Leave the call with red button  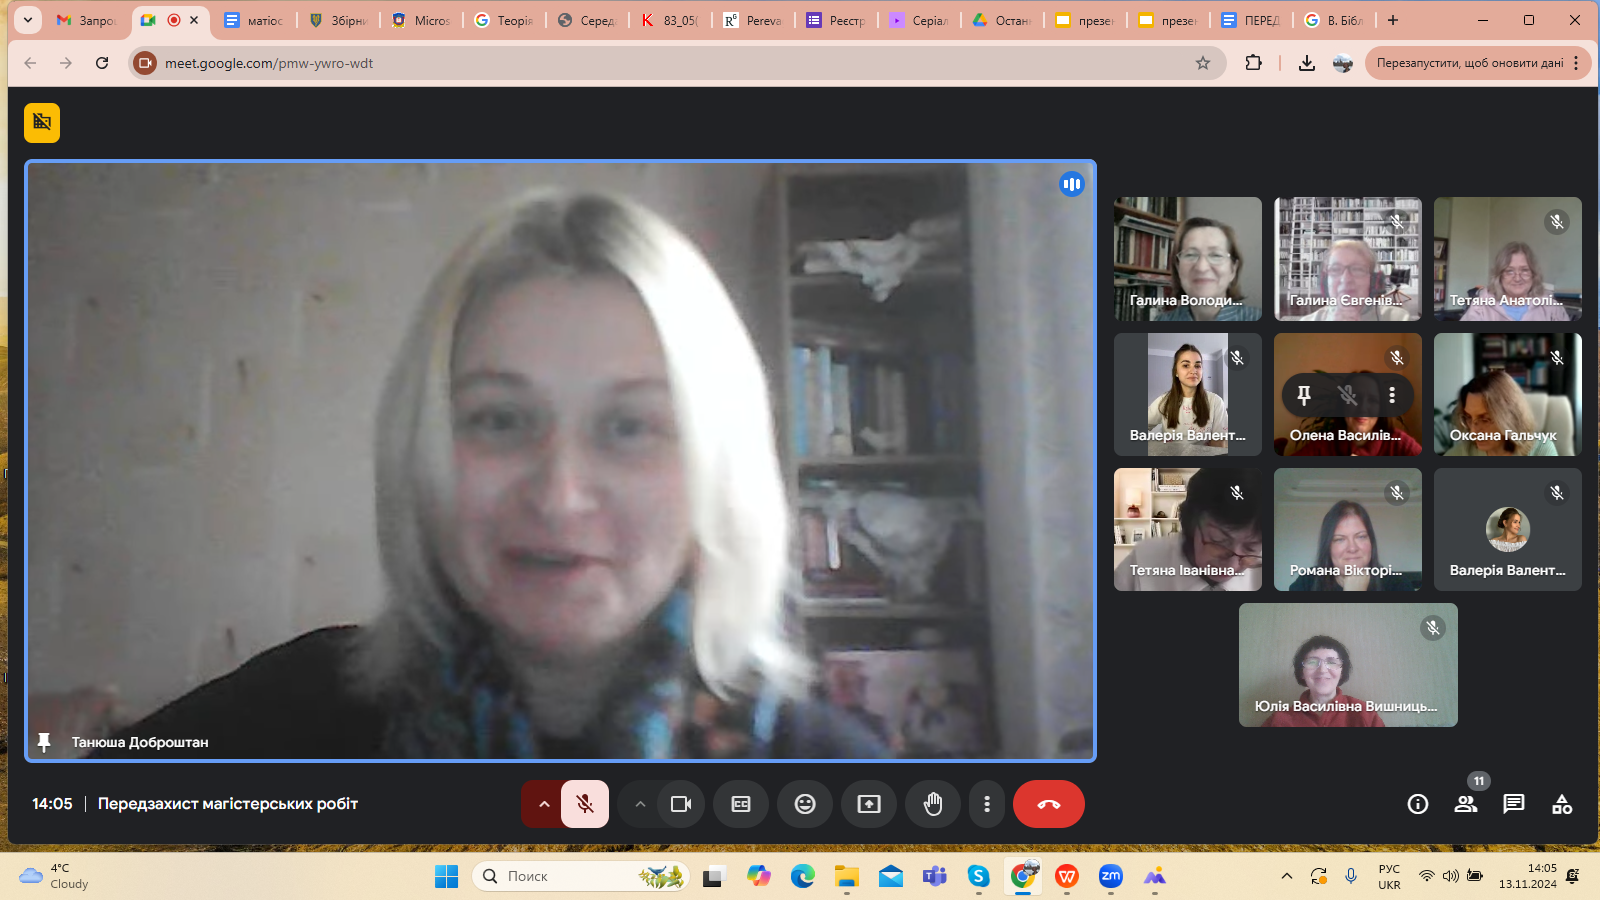click(x=1048, y=804)
